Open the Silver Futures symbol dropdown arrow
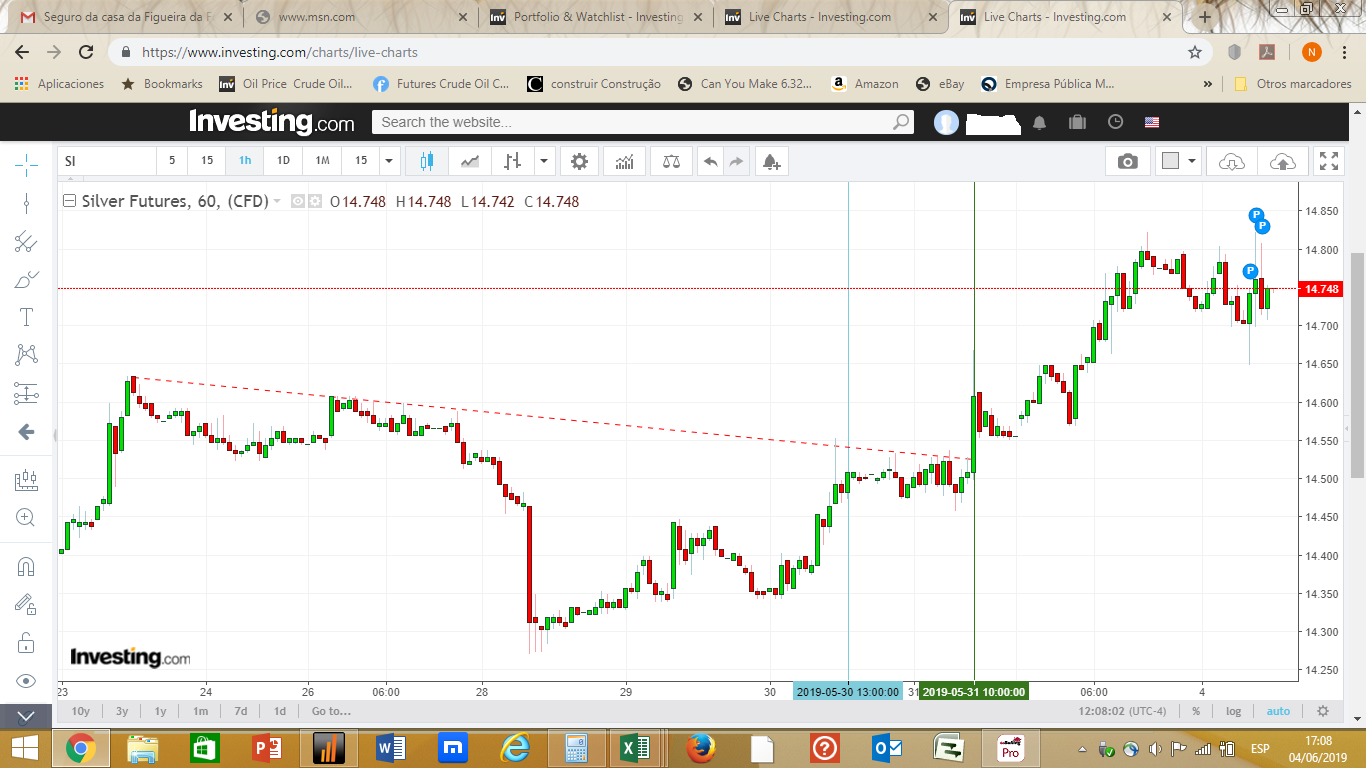This screenshot has width=1366, height=768. pos(278,201)
